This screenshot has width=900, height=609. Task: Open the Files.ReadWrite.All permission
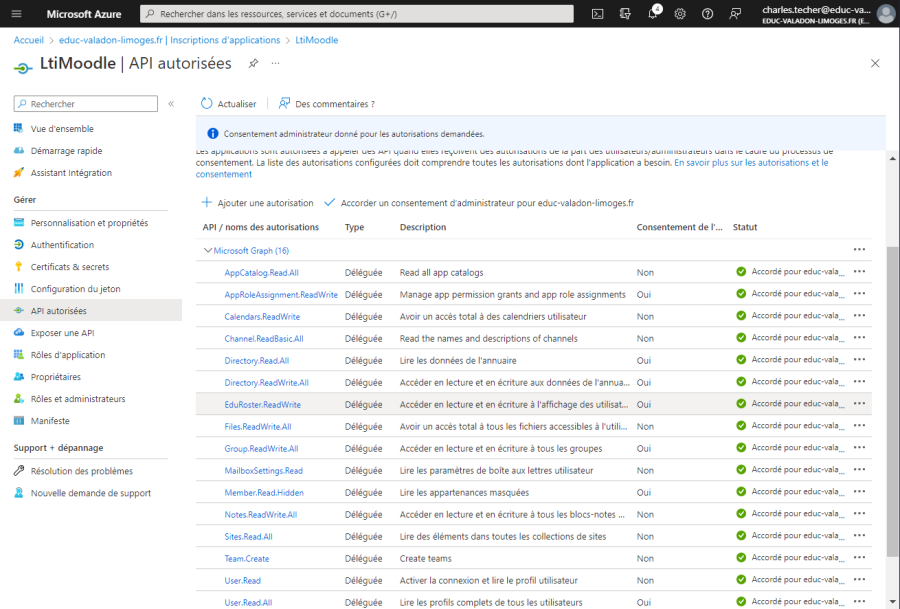258,426
